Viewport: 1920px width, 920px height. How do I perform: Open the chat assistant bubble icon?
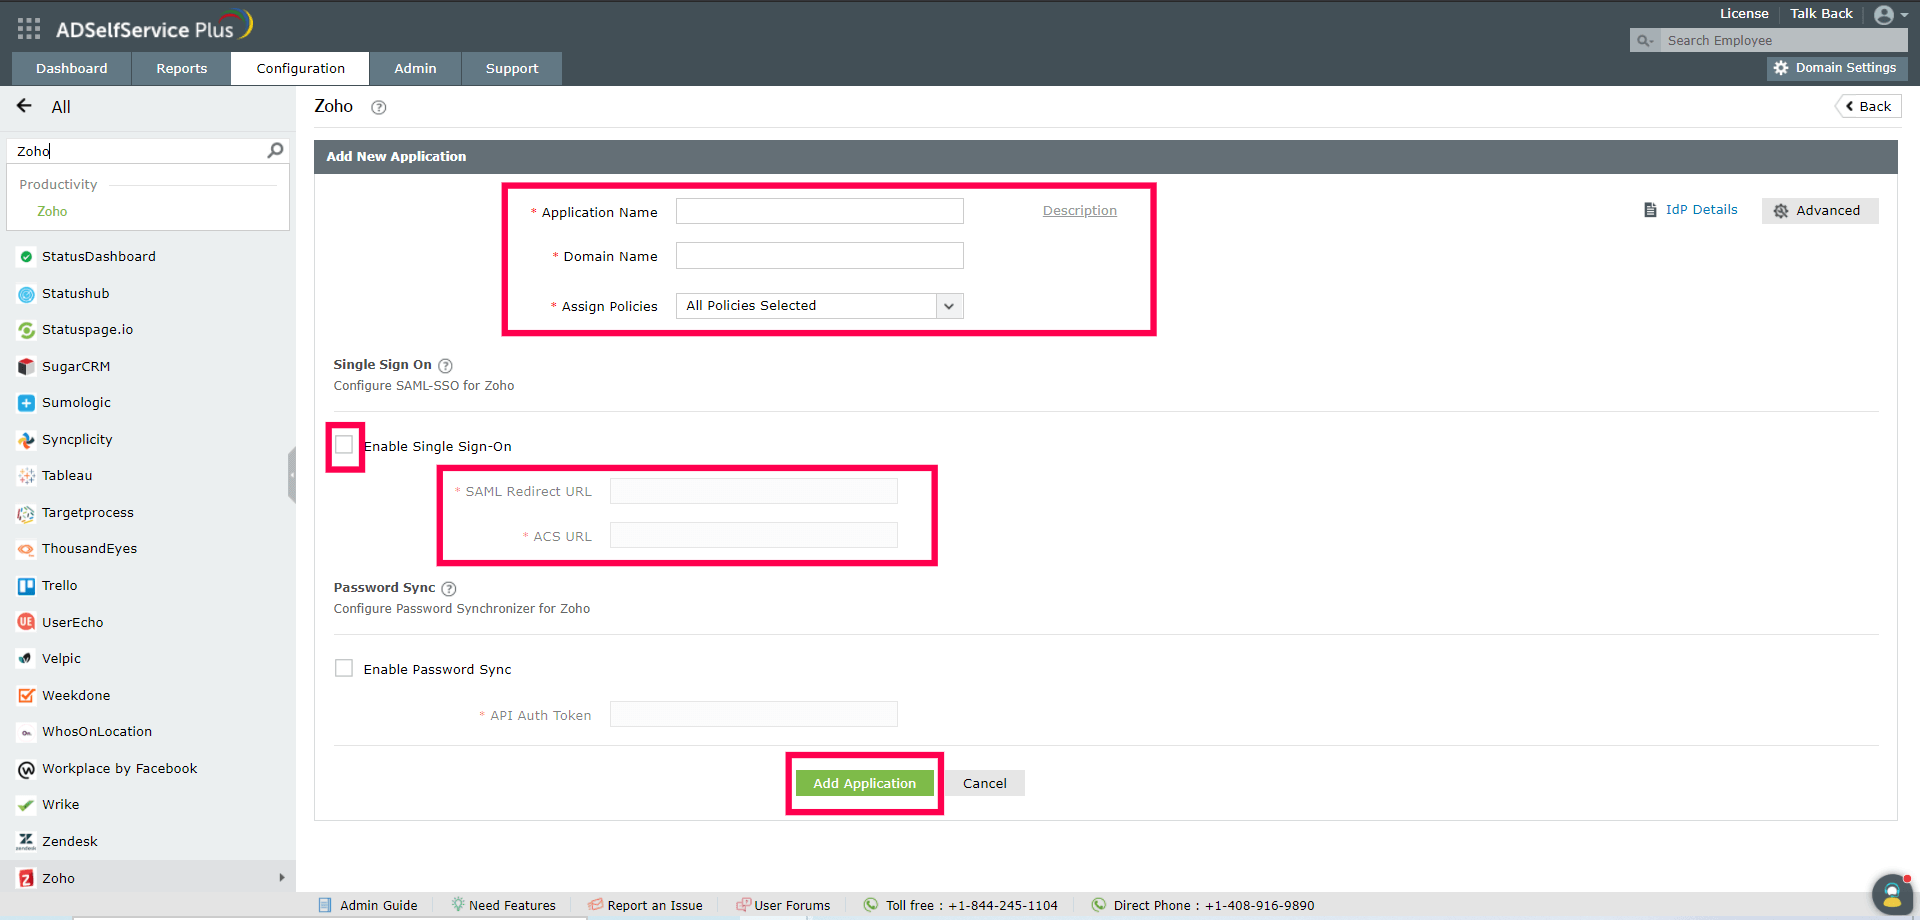click(x=1891, y=894)
